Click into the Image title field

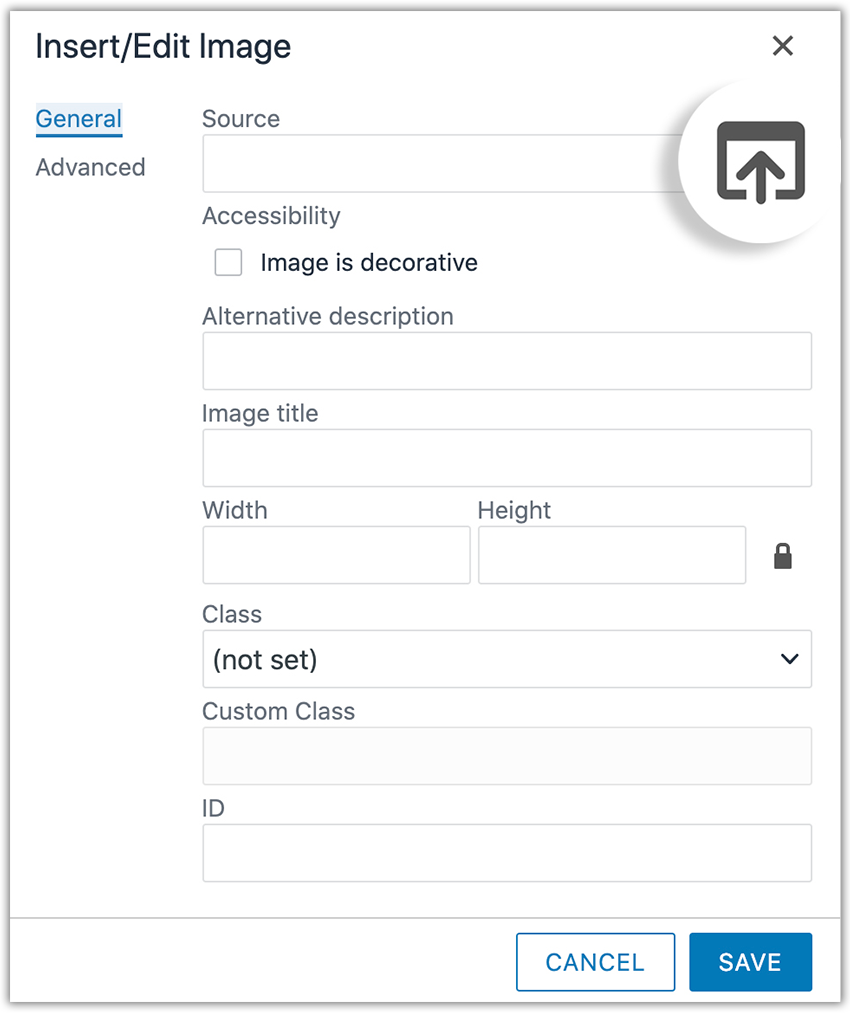[507, 458]
